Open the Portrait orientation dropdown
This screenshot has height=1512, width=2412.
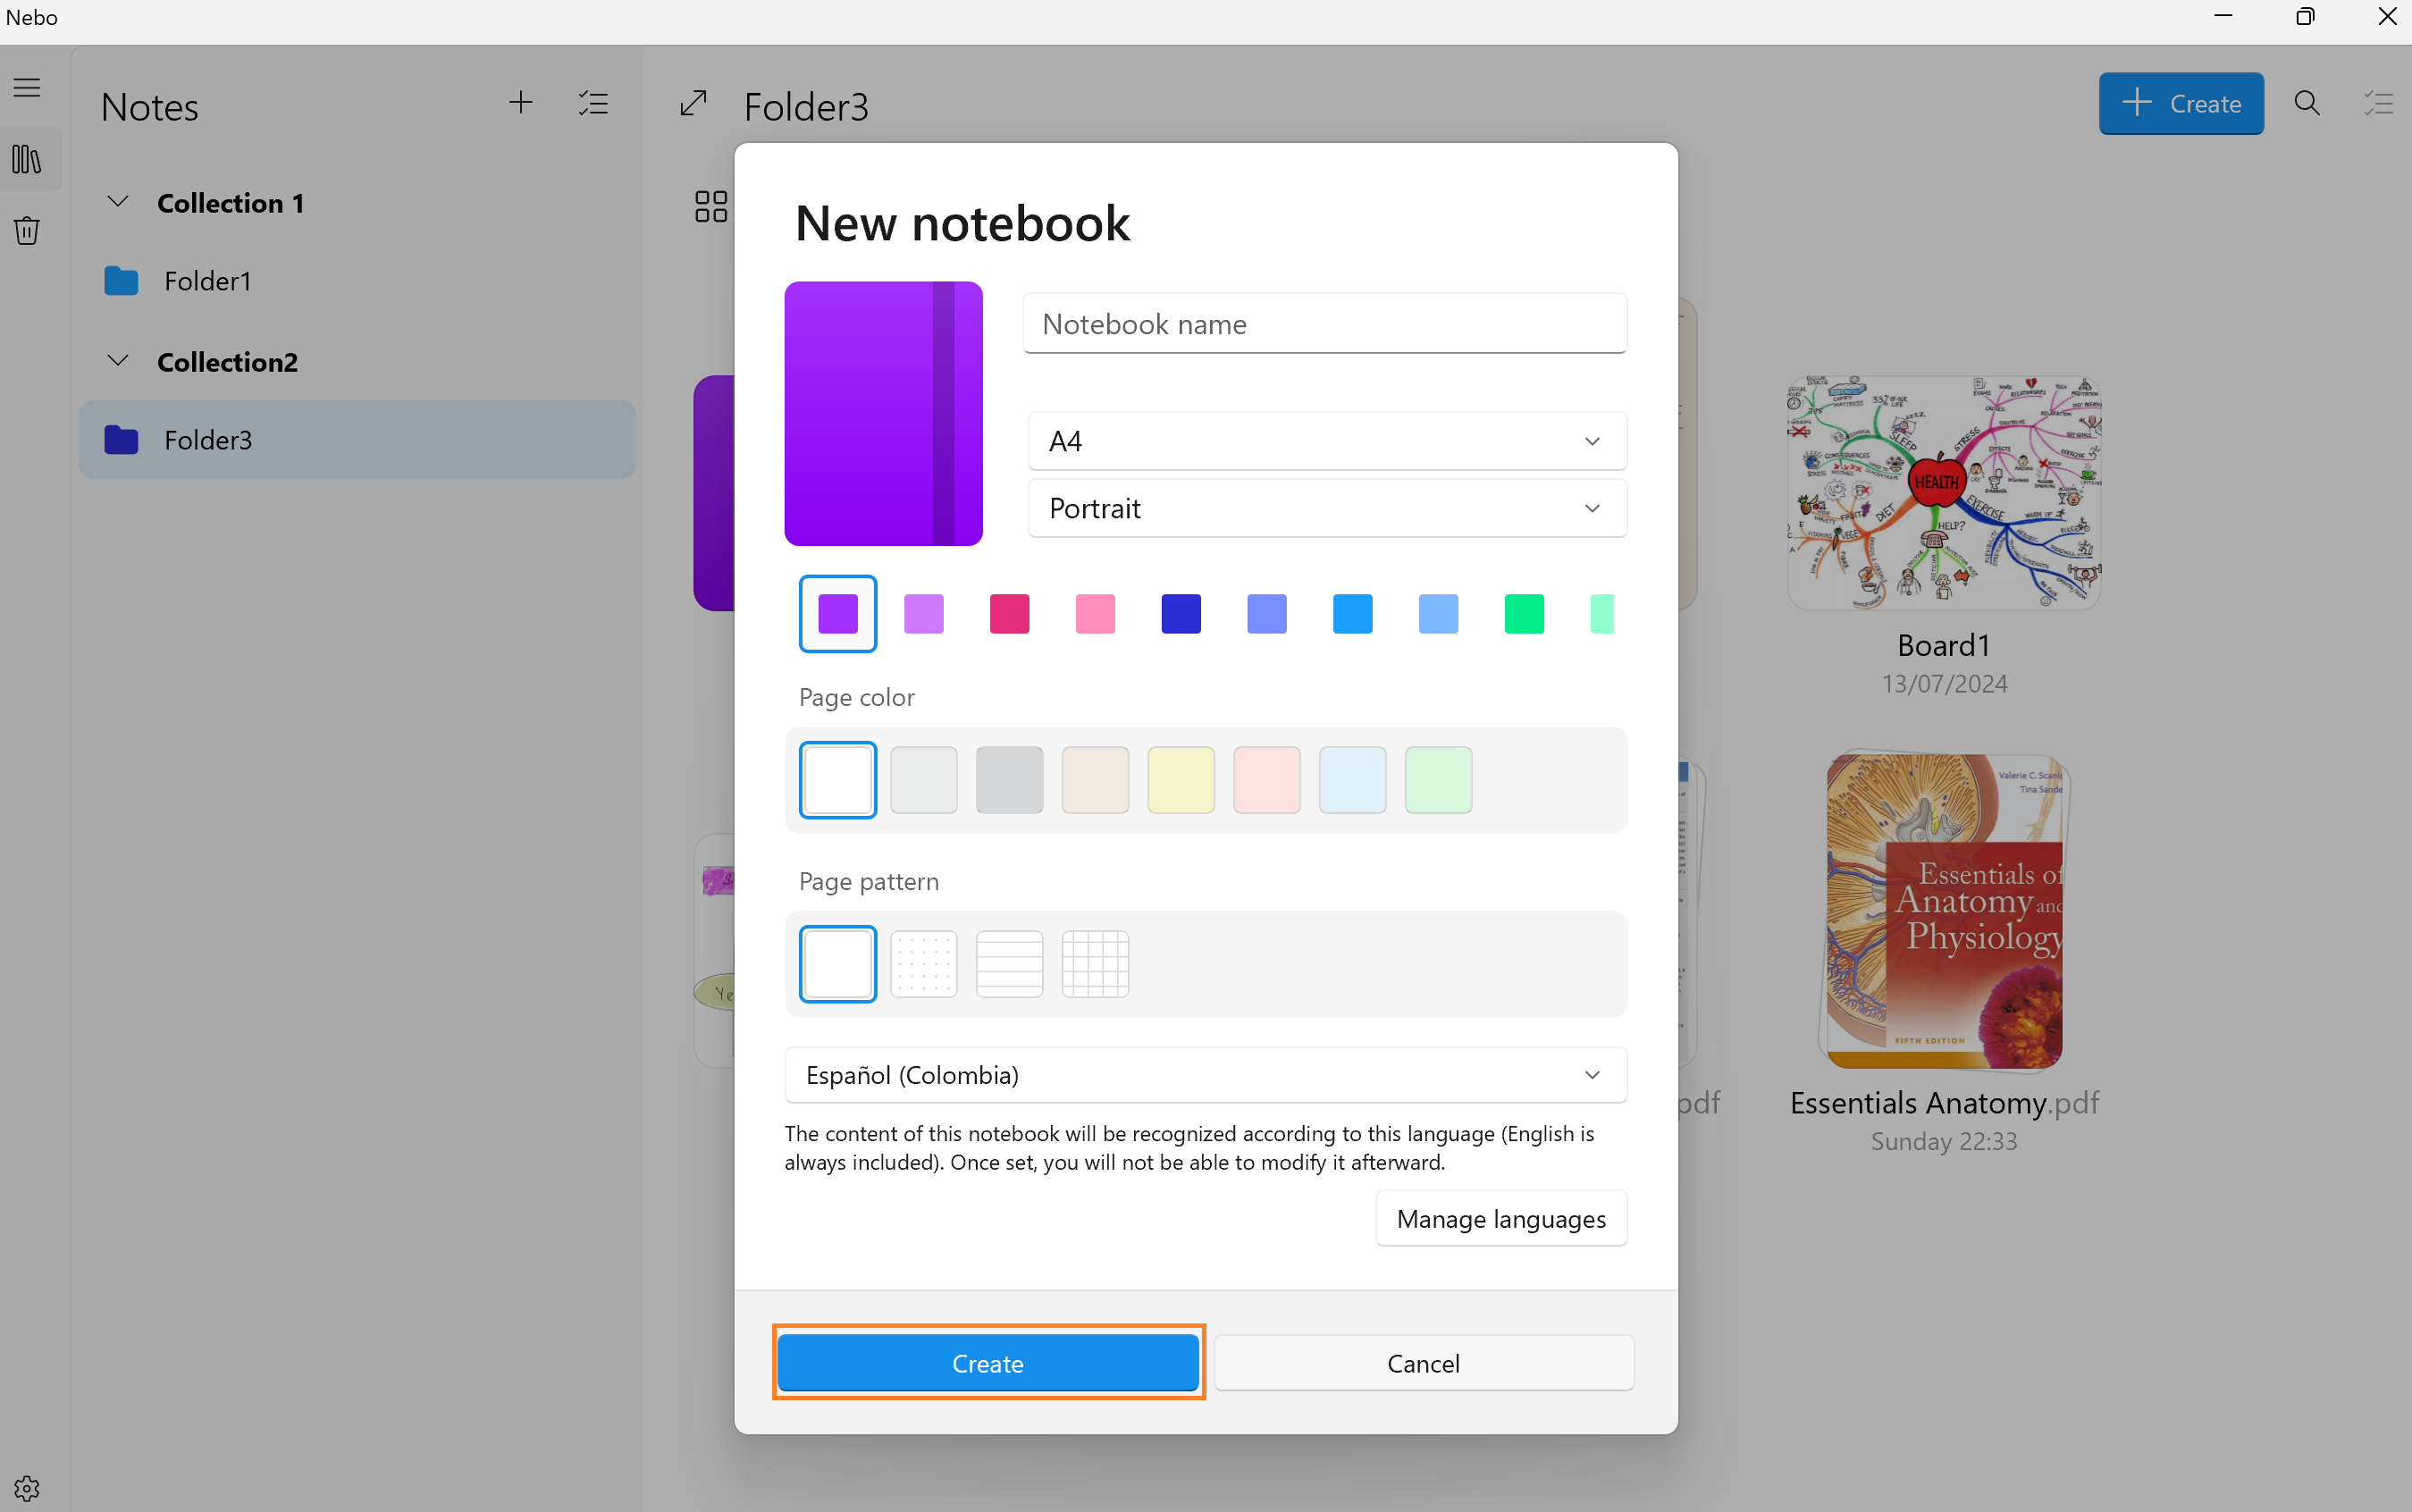(x=1326, y=508)
